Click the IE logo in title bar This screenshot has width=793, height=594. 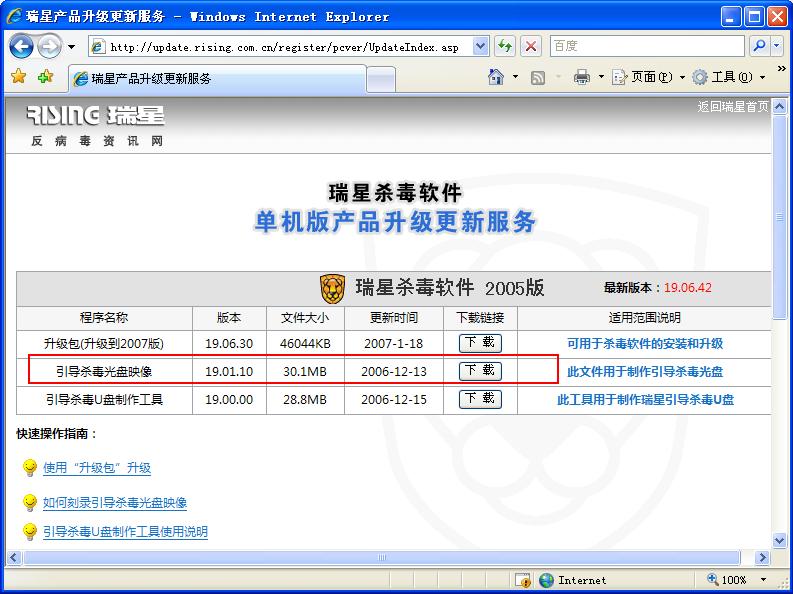(14, 16)
